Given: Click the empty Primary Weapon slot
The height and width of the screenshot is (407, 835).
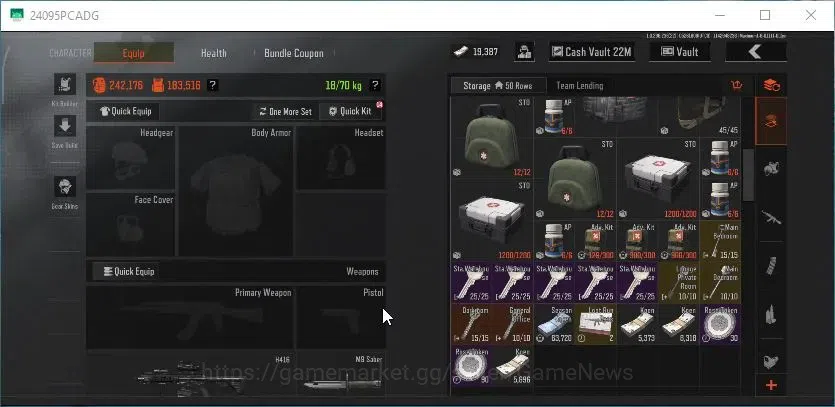Looking at the screenshot, I should [x=190, y=318].
